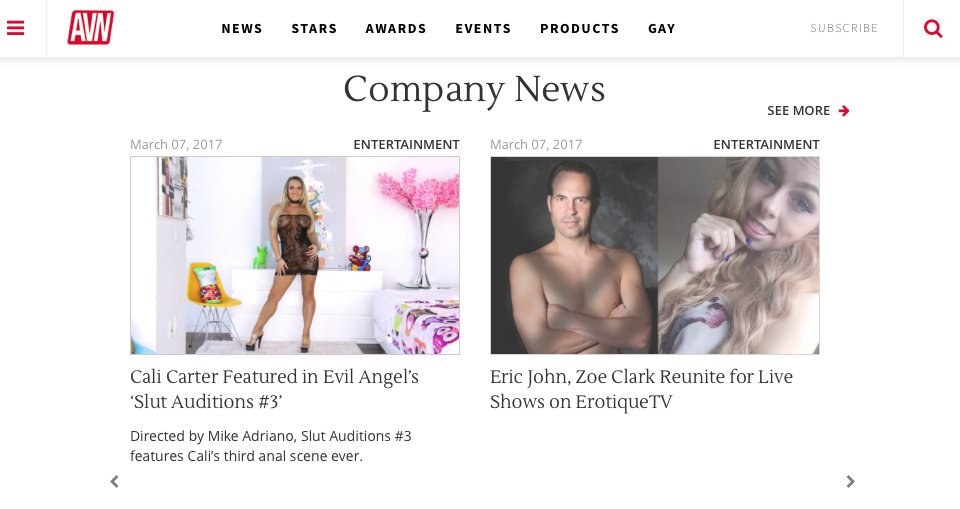Image resolution: width=960 pixels, height=509 pixels.
Task: Click the Entertainment tag above the second article
Action: click(x=766, y=145)
